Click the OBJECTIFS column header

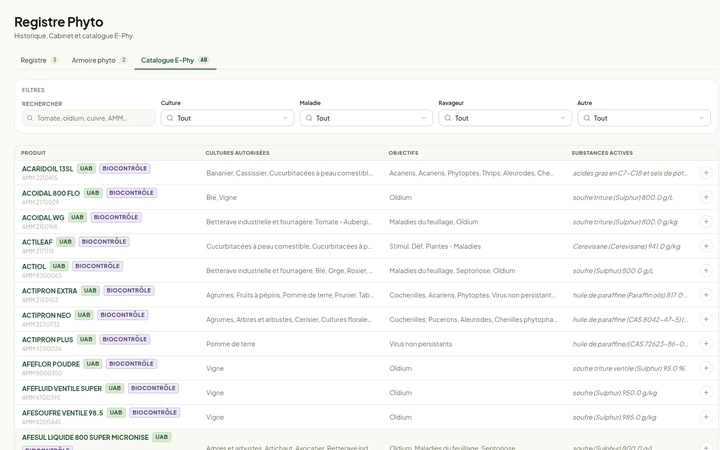coord(403,153)
